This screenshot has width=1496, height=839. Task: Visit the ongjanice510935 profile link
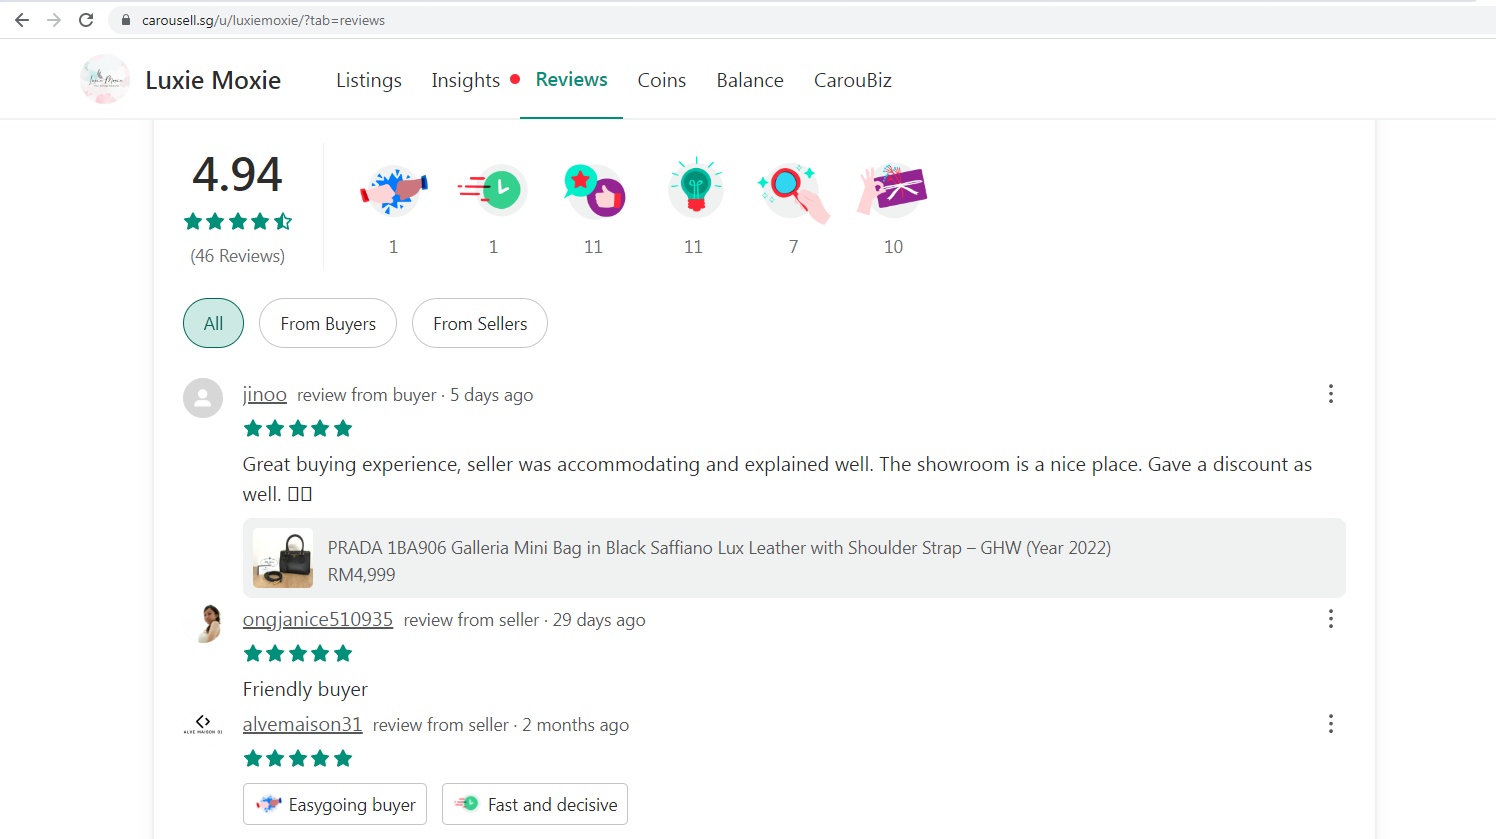(x=318, y=620)
